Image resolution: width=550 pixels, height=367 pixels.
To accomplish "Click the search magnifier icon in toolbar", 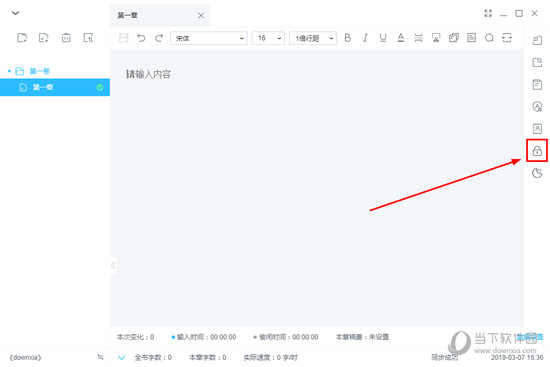I will tap(489, 38).
